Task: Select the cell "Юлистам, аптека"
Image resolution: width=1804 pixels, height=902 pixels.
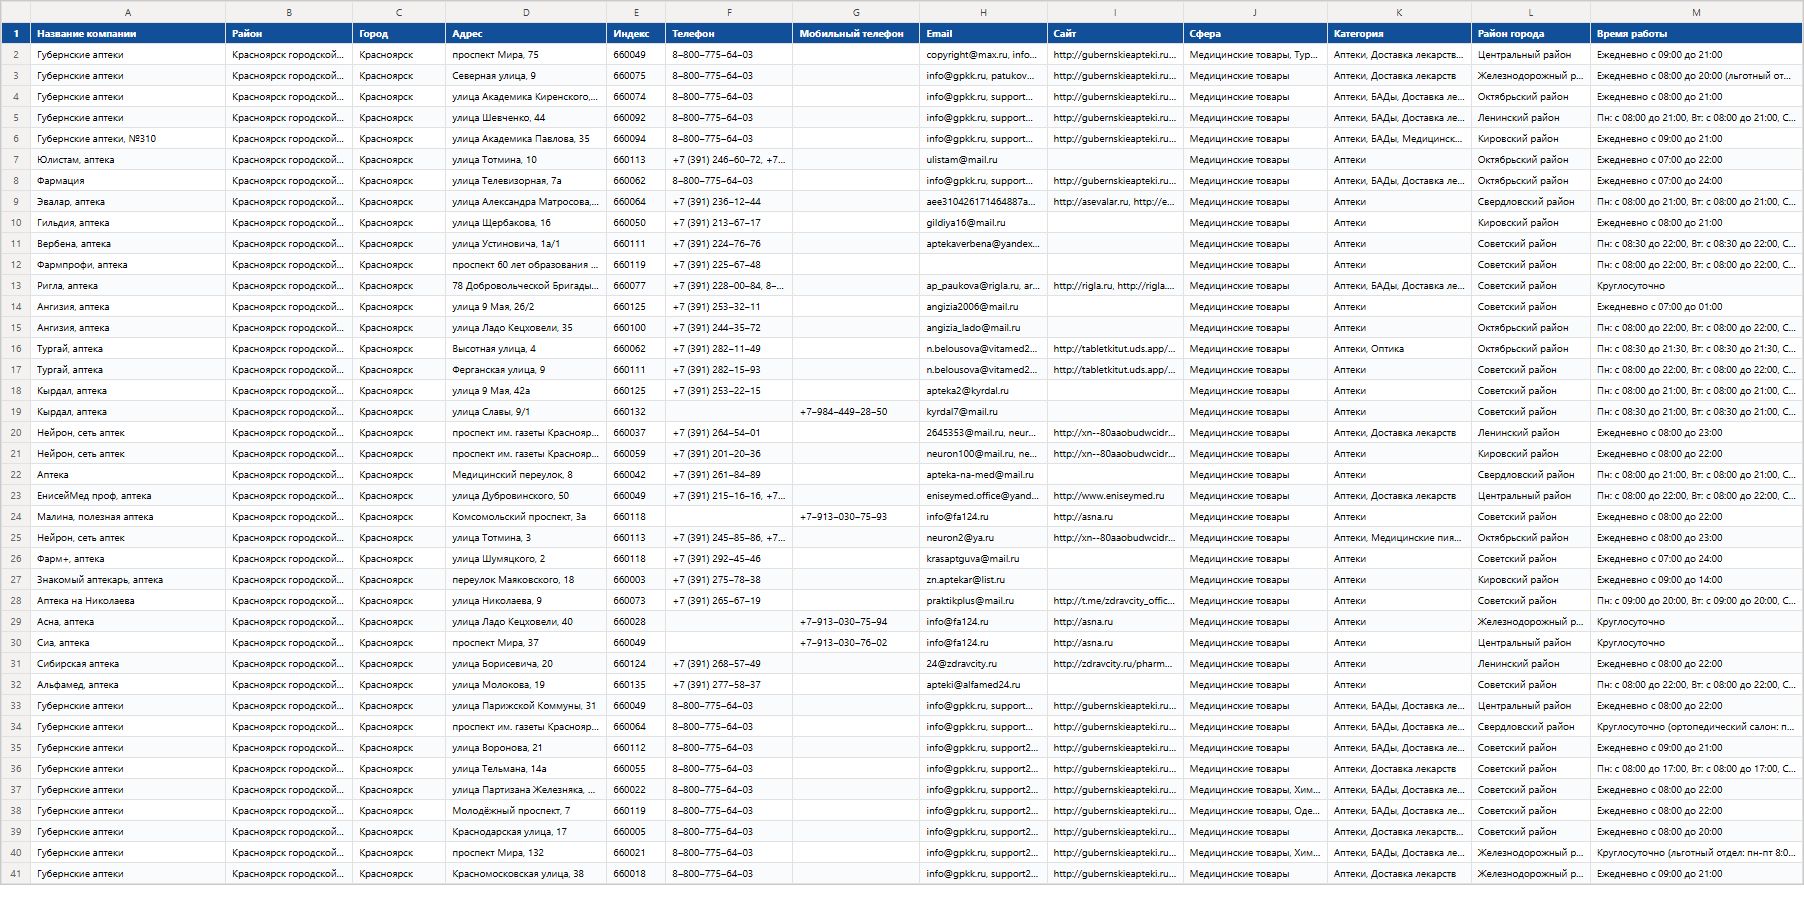Action: 128,160
